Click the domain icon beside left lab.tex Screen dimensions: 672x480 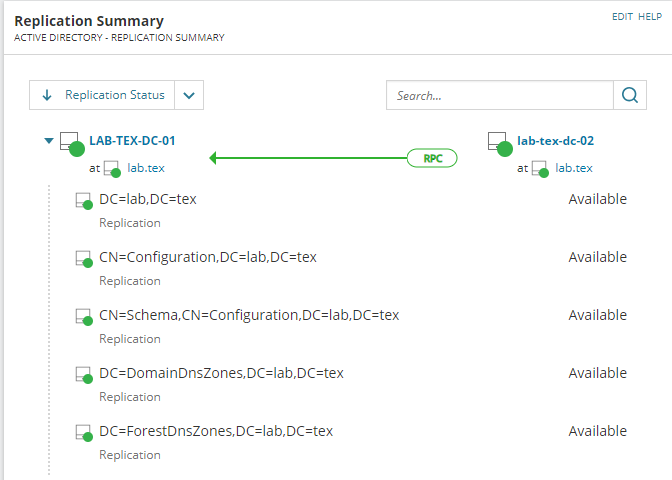pyautogui.click(x=113, y=169)
